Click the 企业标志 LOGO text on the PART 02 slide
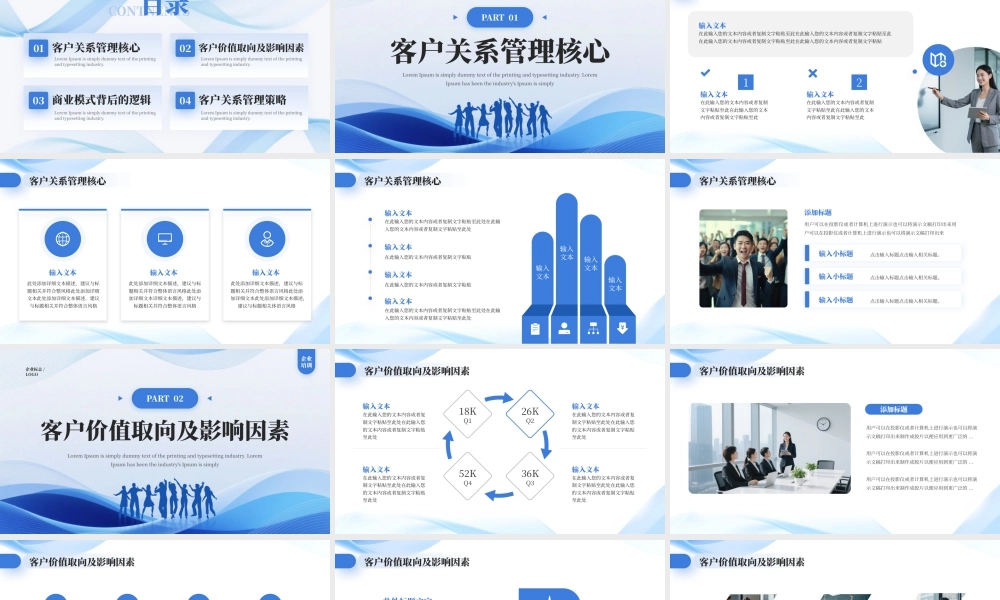This screenshot has width=1000, height=600. (34, 372)
